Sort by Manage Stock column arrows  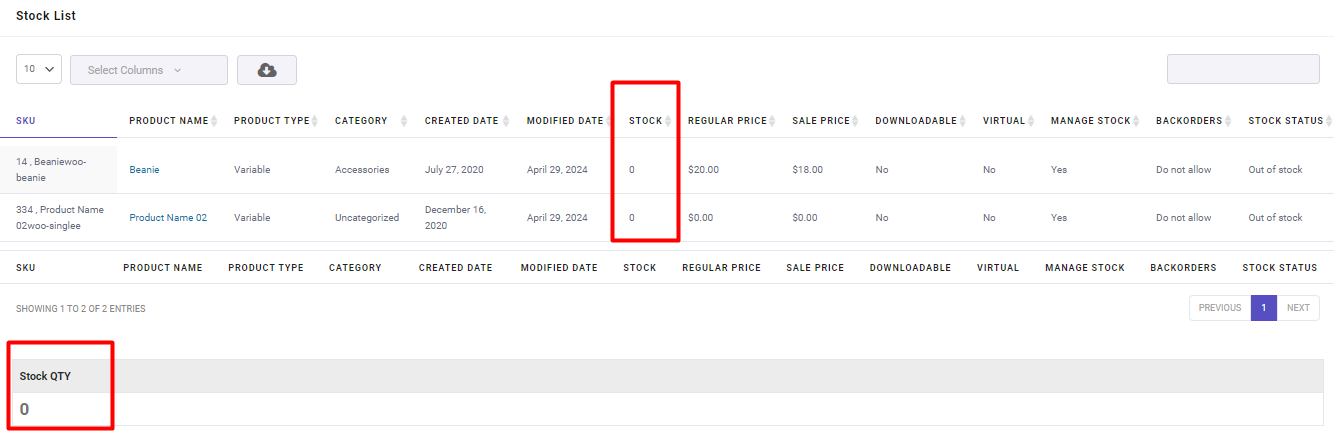click(x=1136, y=121)
